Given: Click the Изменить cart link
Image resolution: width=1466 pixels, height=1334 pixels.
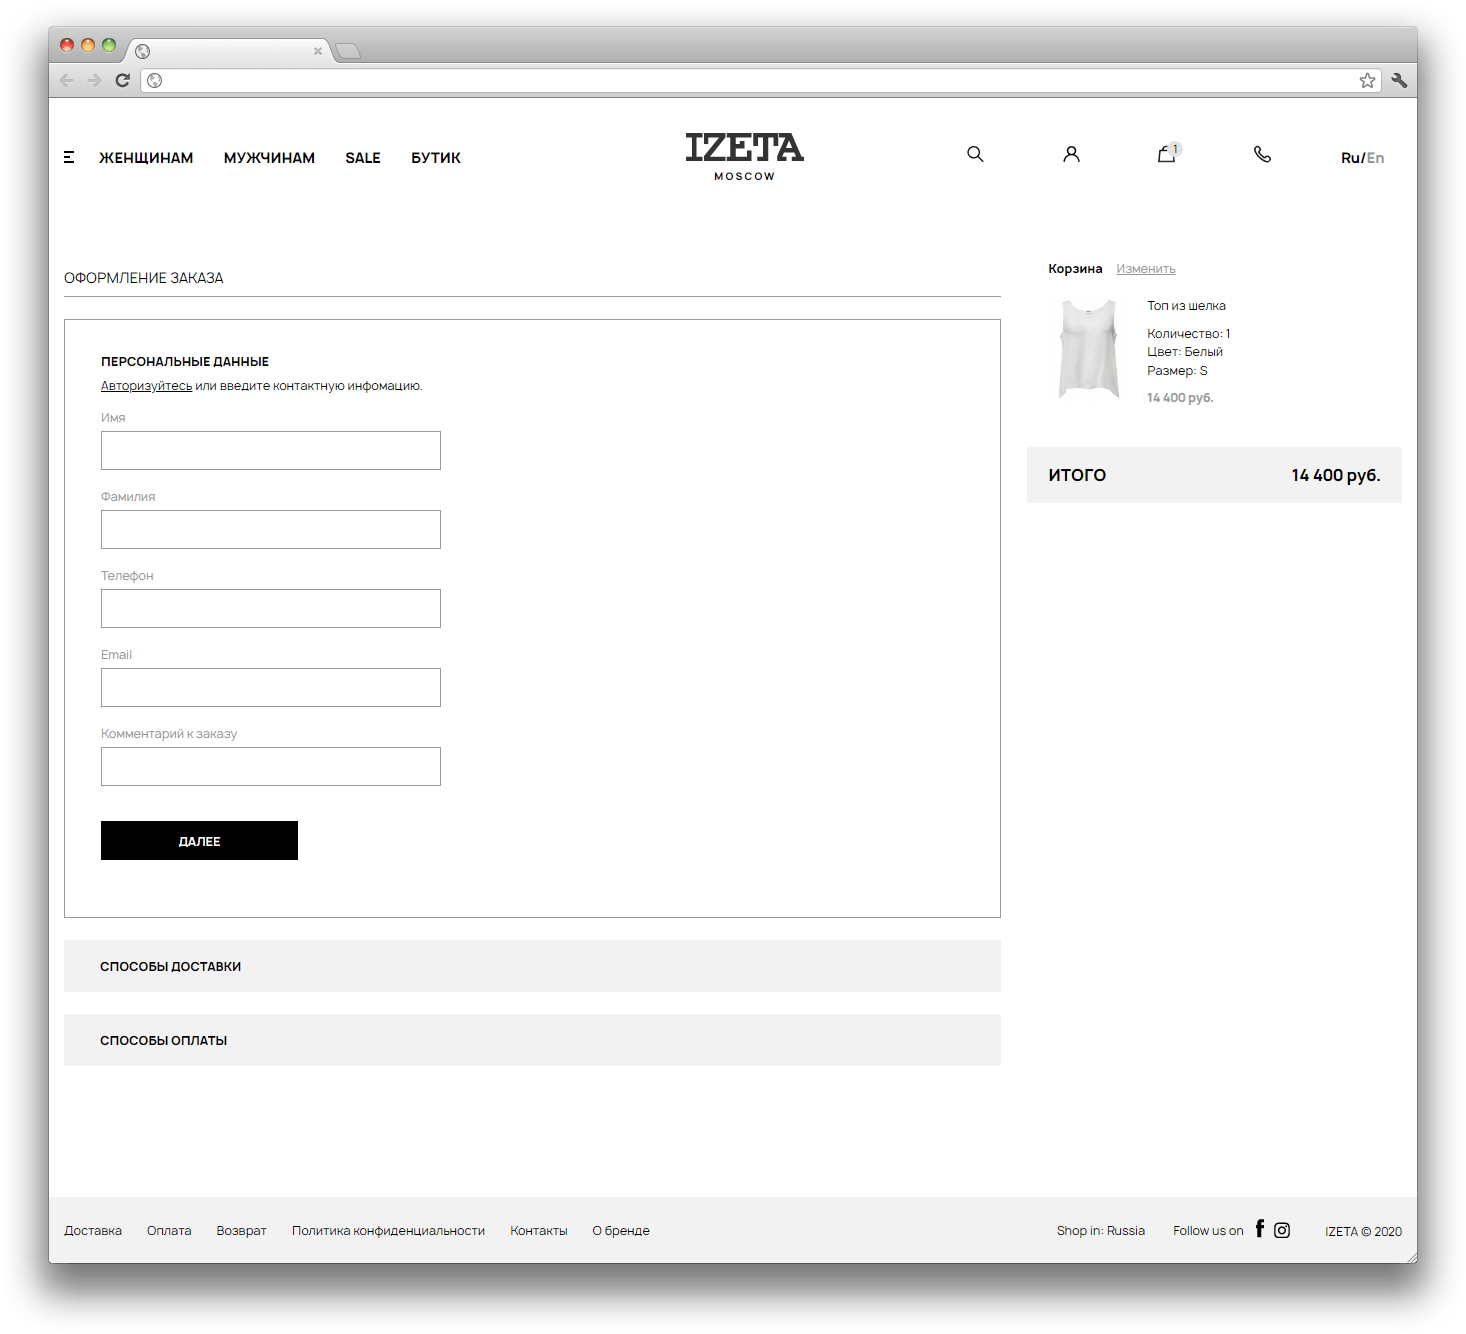Looking at the screenshot, I should (1146, 269).
